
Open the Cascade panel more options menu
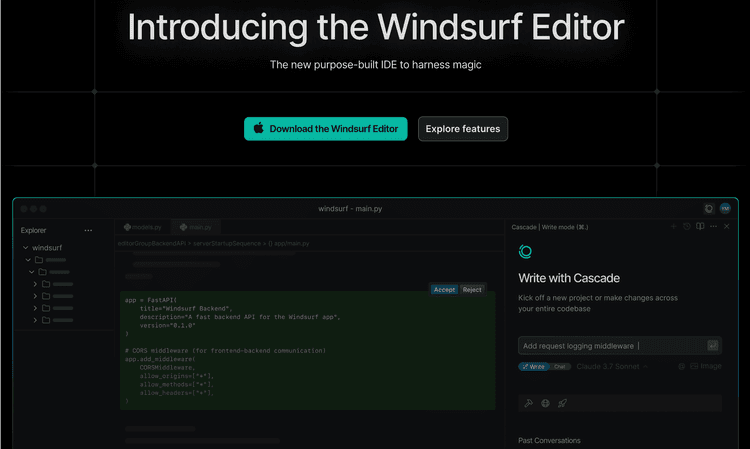tap(713, 226)
